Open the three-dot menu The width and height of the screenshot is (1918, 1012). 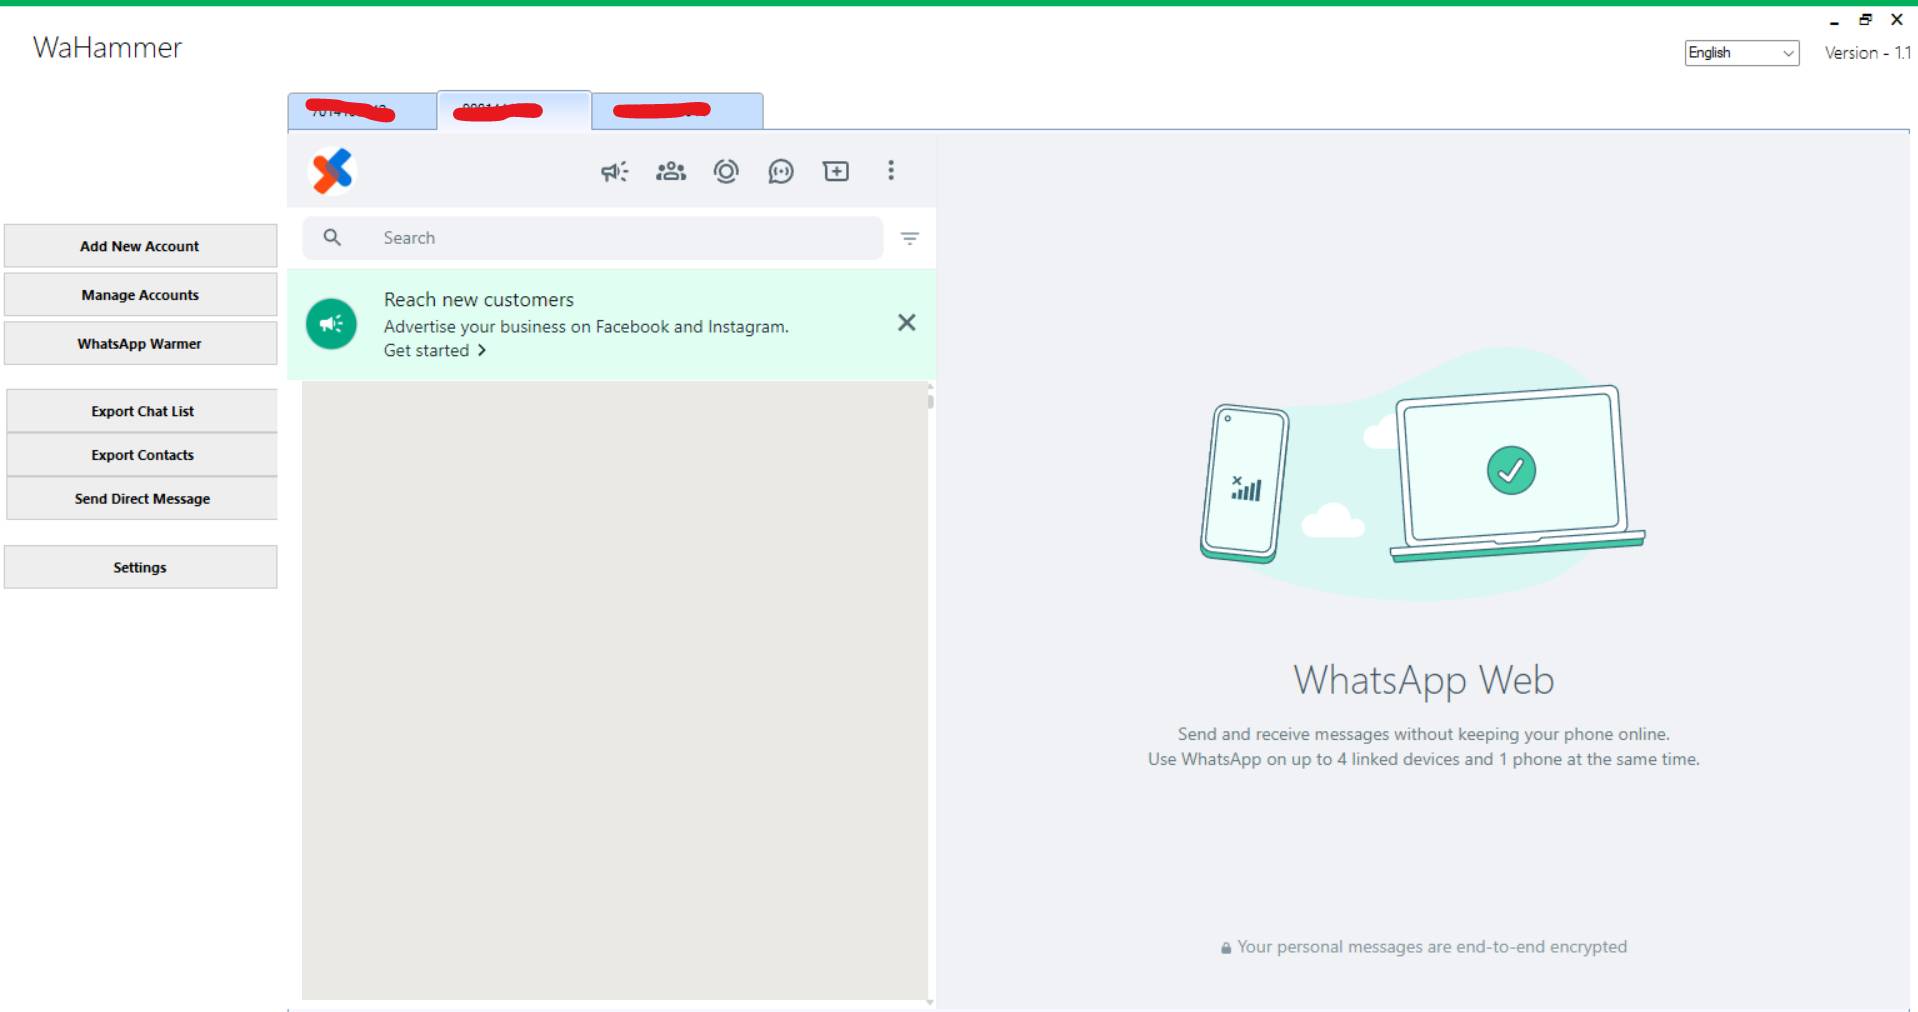(x=891, y=171)
